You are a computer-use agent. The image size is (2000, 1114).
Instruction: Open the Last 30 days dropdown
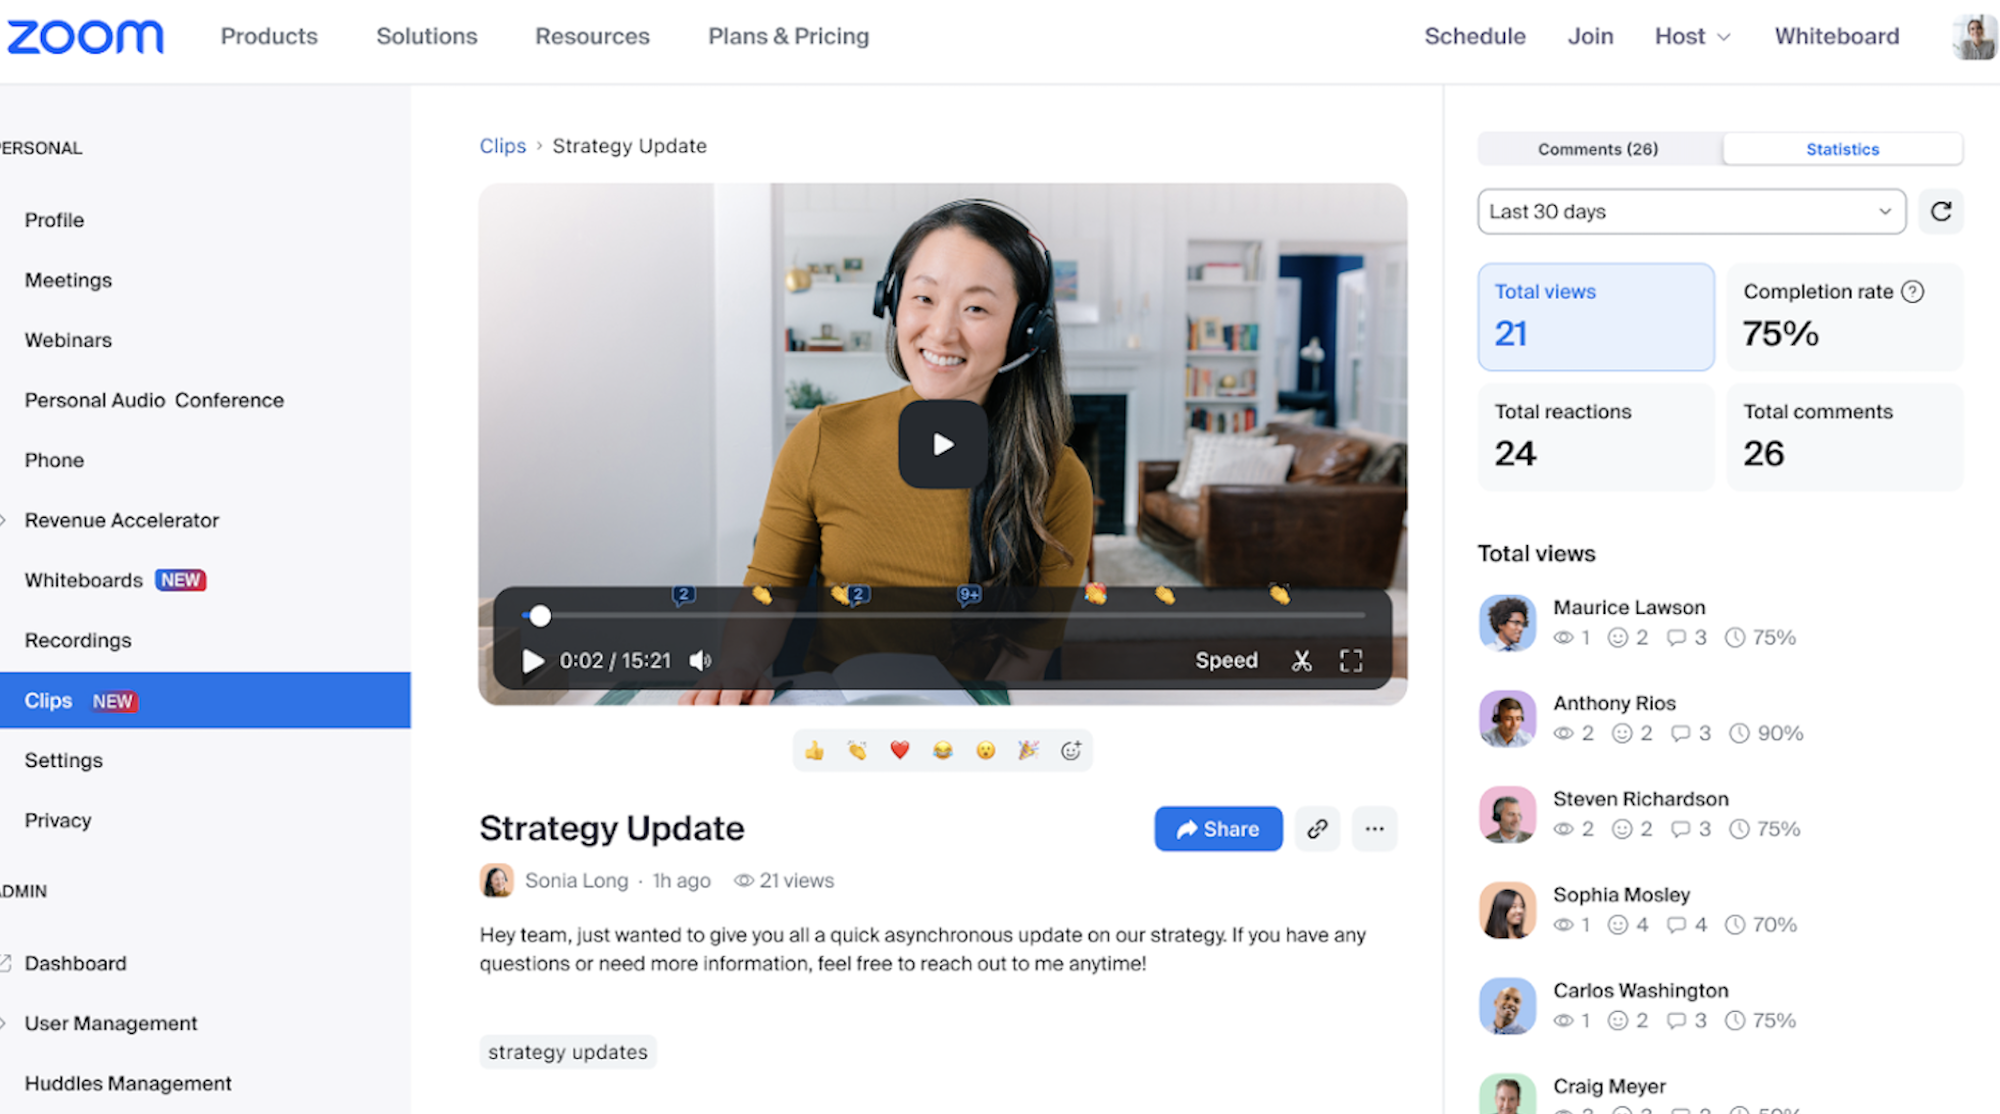click(1692, 212)
